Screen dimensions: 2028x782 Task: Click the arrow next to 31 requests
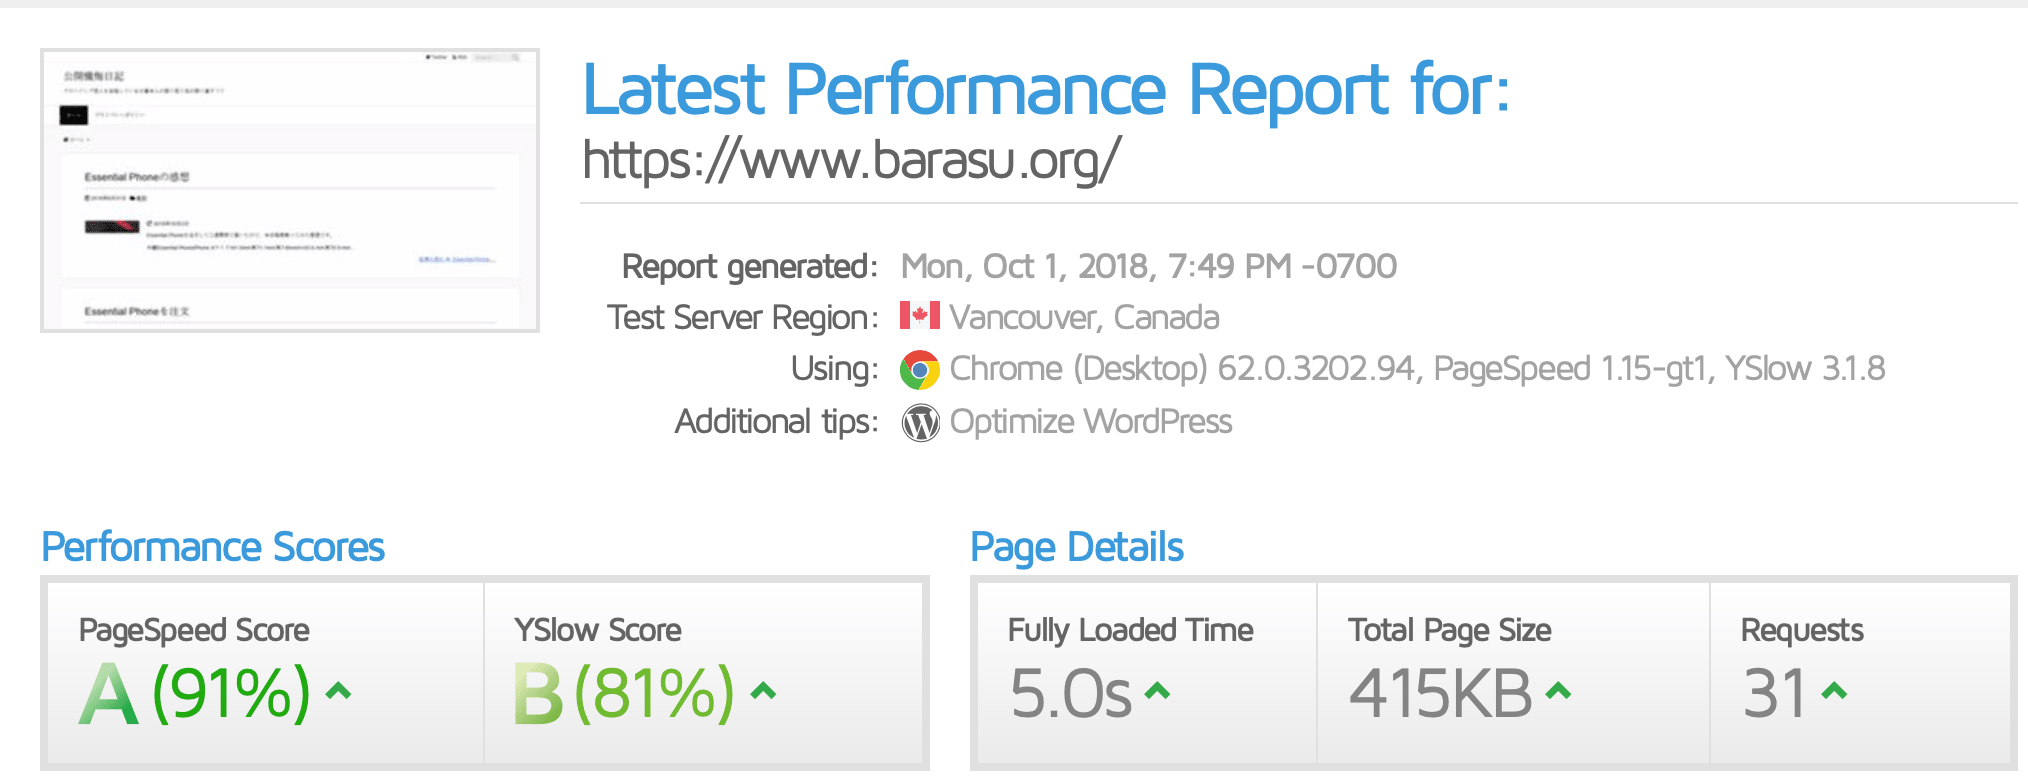[x=1834, y=690]
